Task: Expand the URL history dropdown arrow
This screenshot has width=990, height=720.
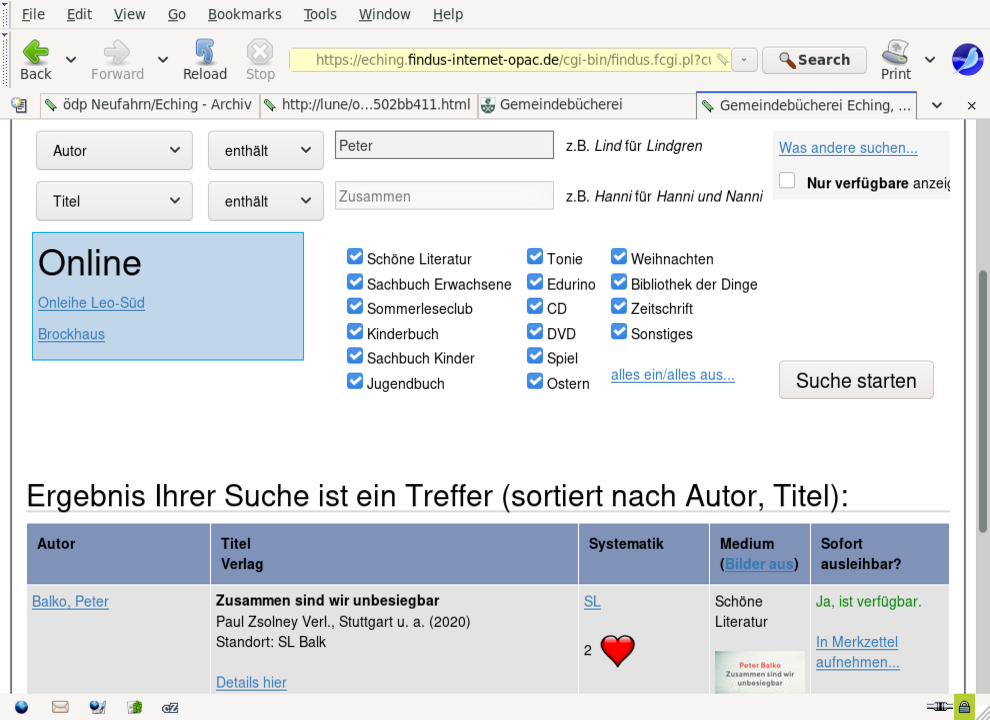Action: (x=744, y=60)
